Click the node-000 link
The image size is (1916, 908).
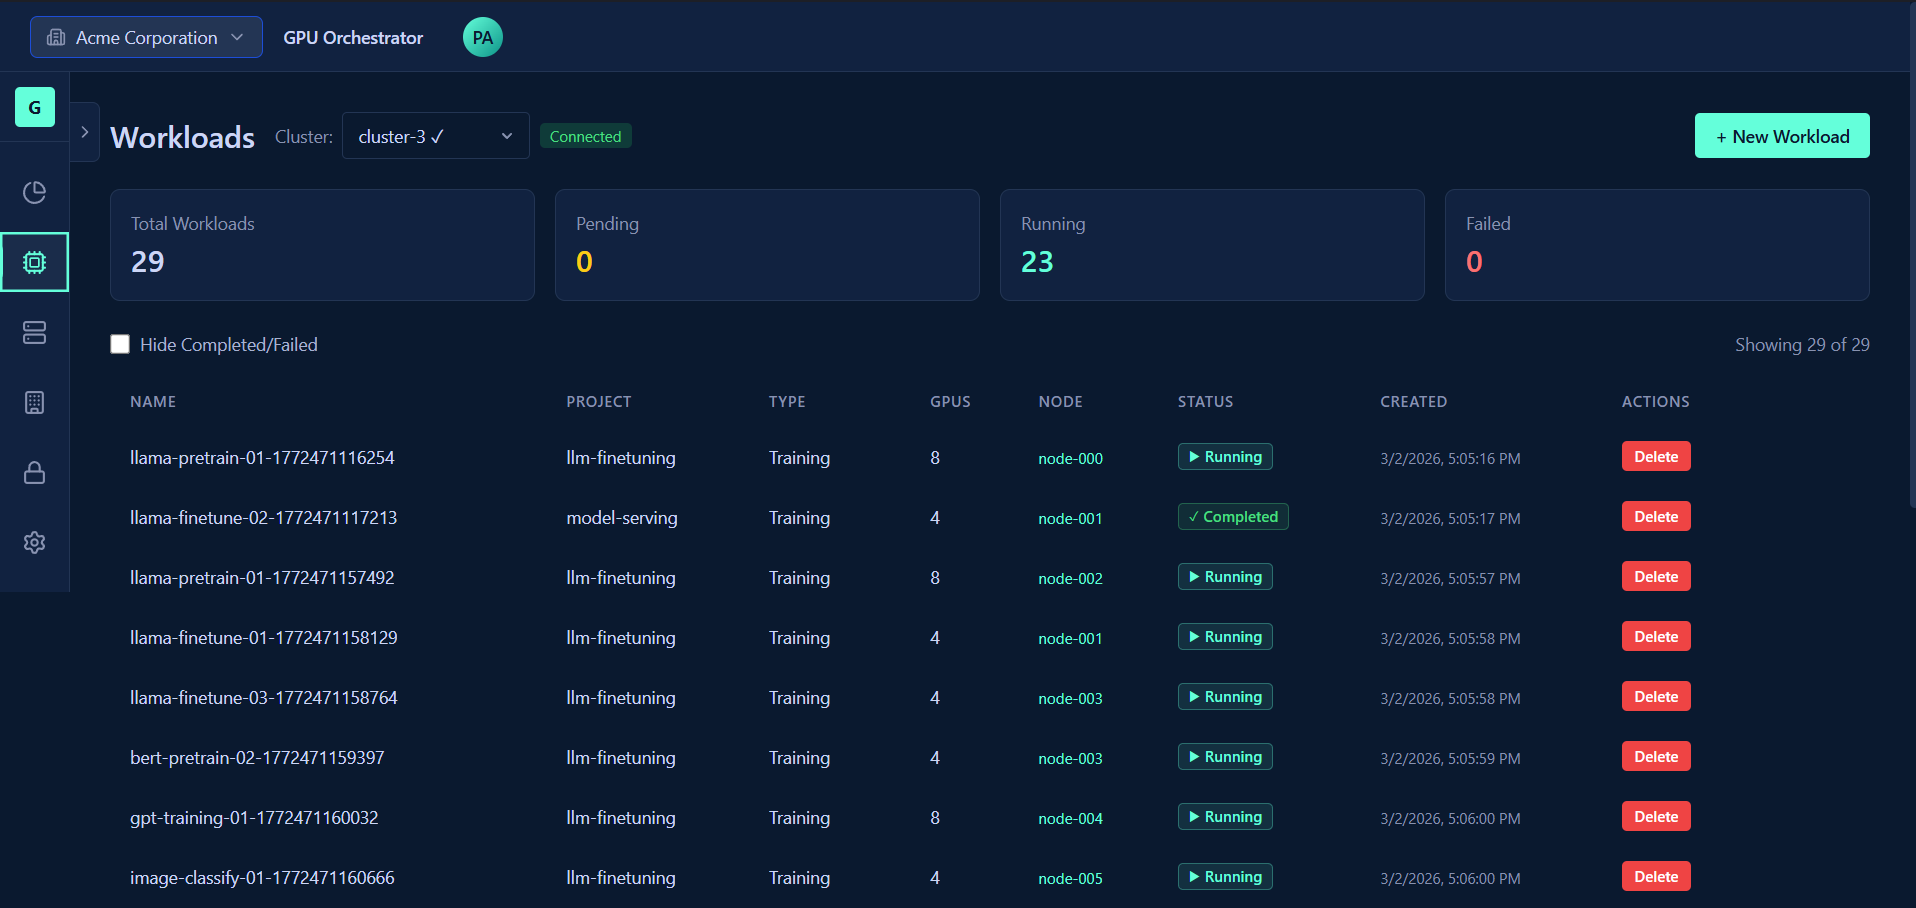(1070, 459)
